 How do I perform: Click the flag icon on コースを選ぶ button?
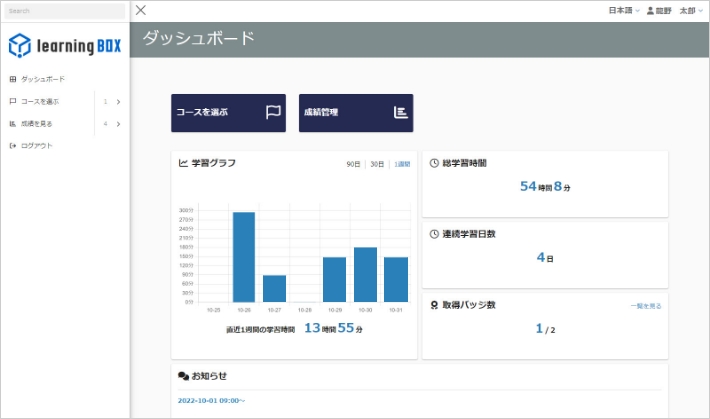click(273, 112)
